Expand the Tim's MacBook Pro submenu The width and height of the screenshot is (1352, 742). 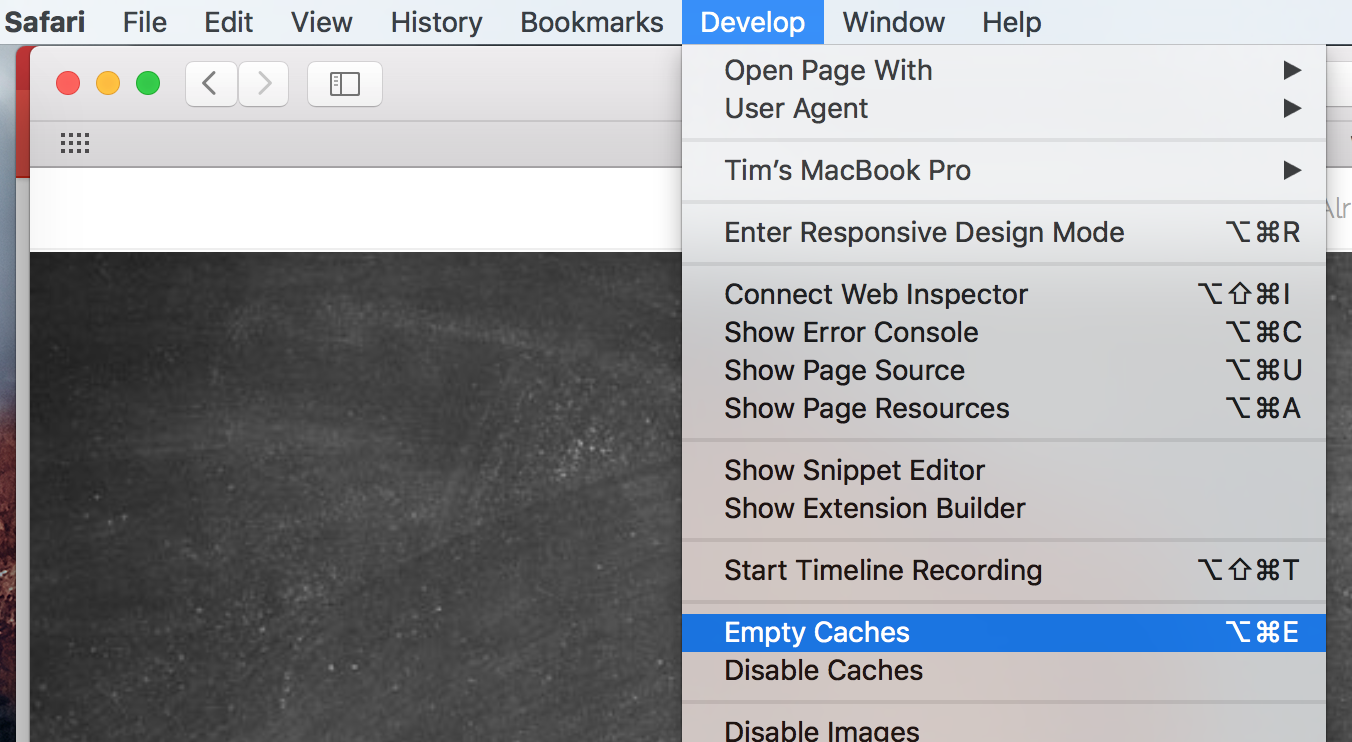pyautogui.click(x=1004, y=170)
